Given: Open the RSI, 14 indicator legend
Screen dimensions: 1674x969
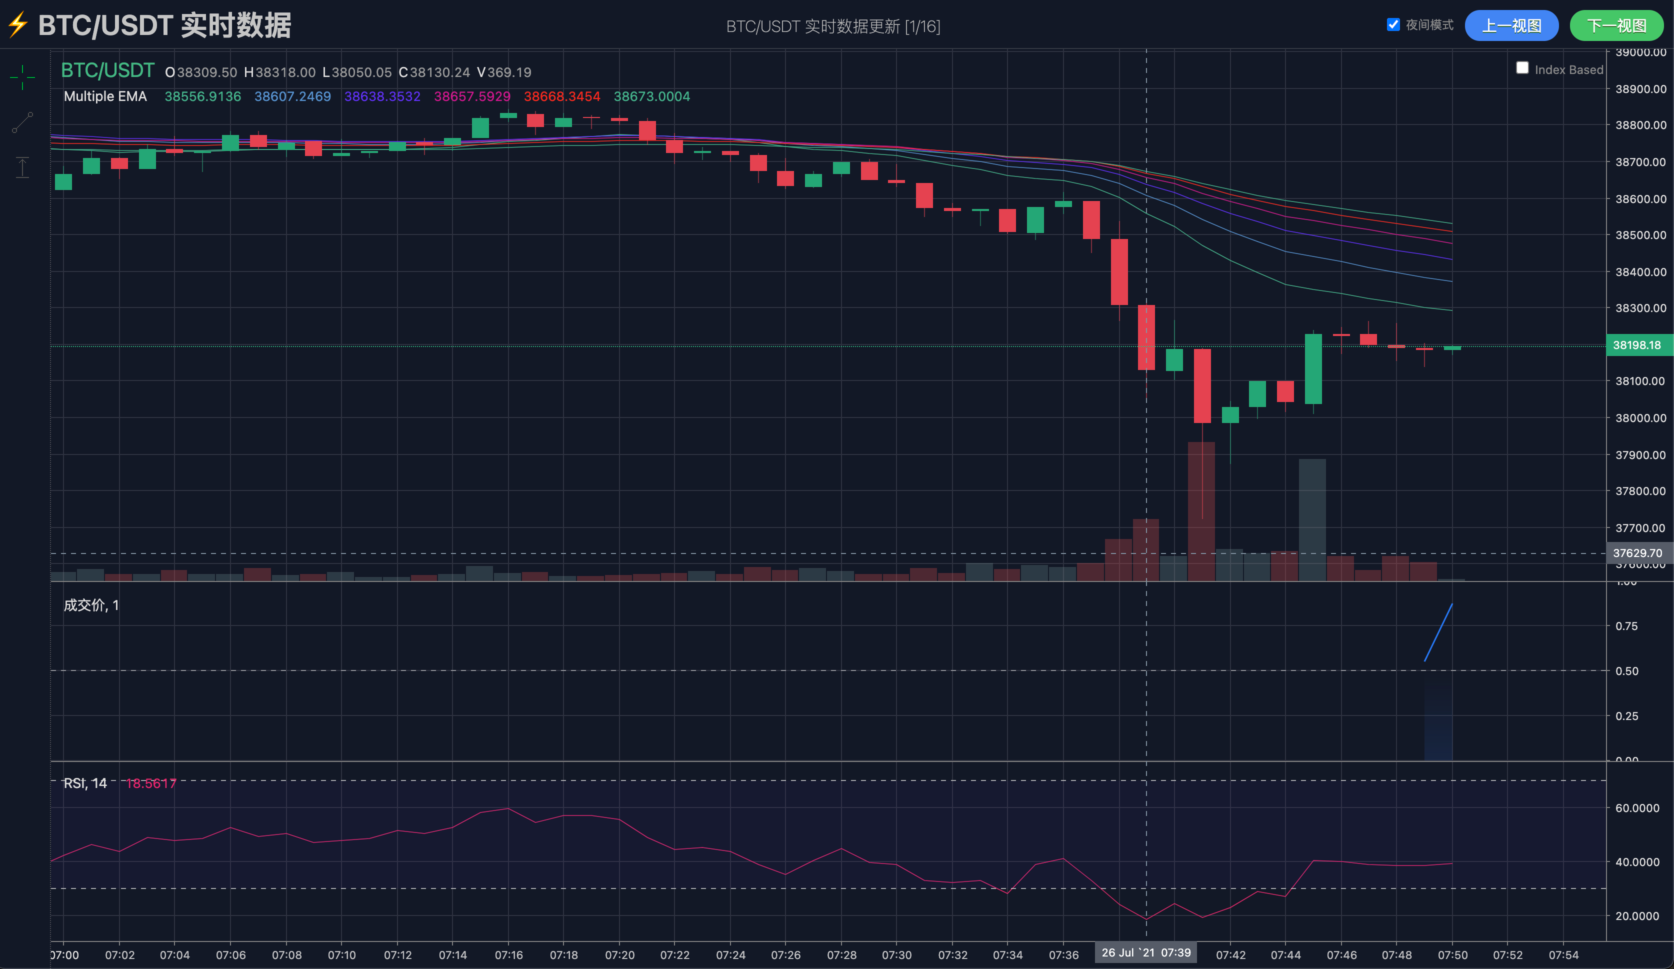Looking at the screenshot, I should (85, 784).
